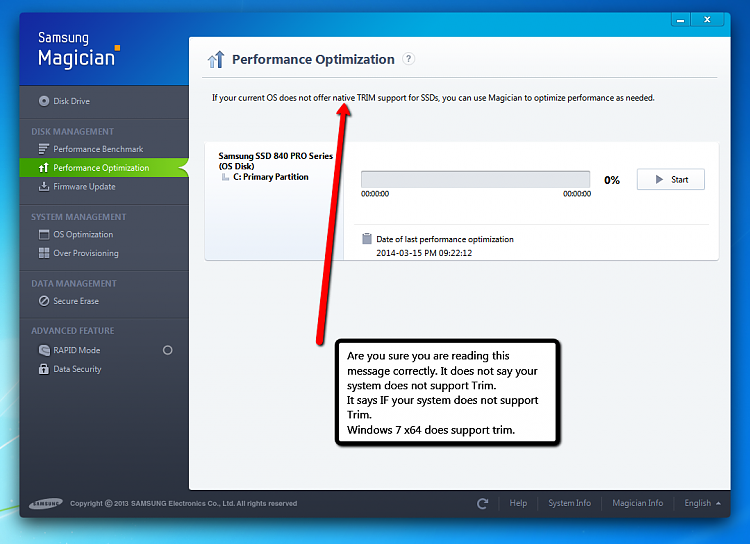Screen dimensions: 750x544
Task: Toggle the RAPID Mode status circle
Action: [x=167, y=350]
